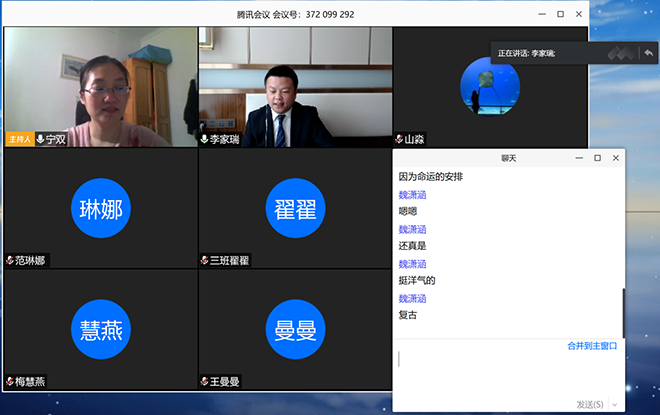Click muted microphone icon next to 山淼
The width and height of the screenshot is (660, 415).
pyautogui.click(x=399, y=139)
